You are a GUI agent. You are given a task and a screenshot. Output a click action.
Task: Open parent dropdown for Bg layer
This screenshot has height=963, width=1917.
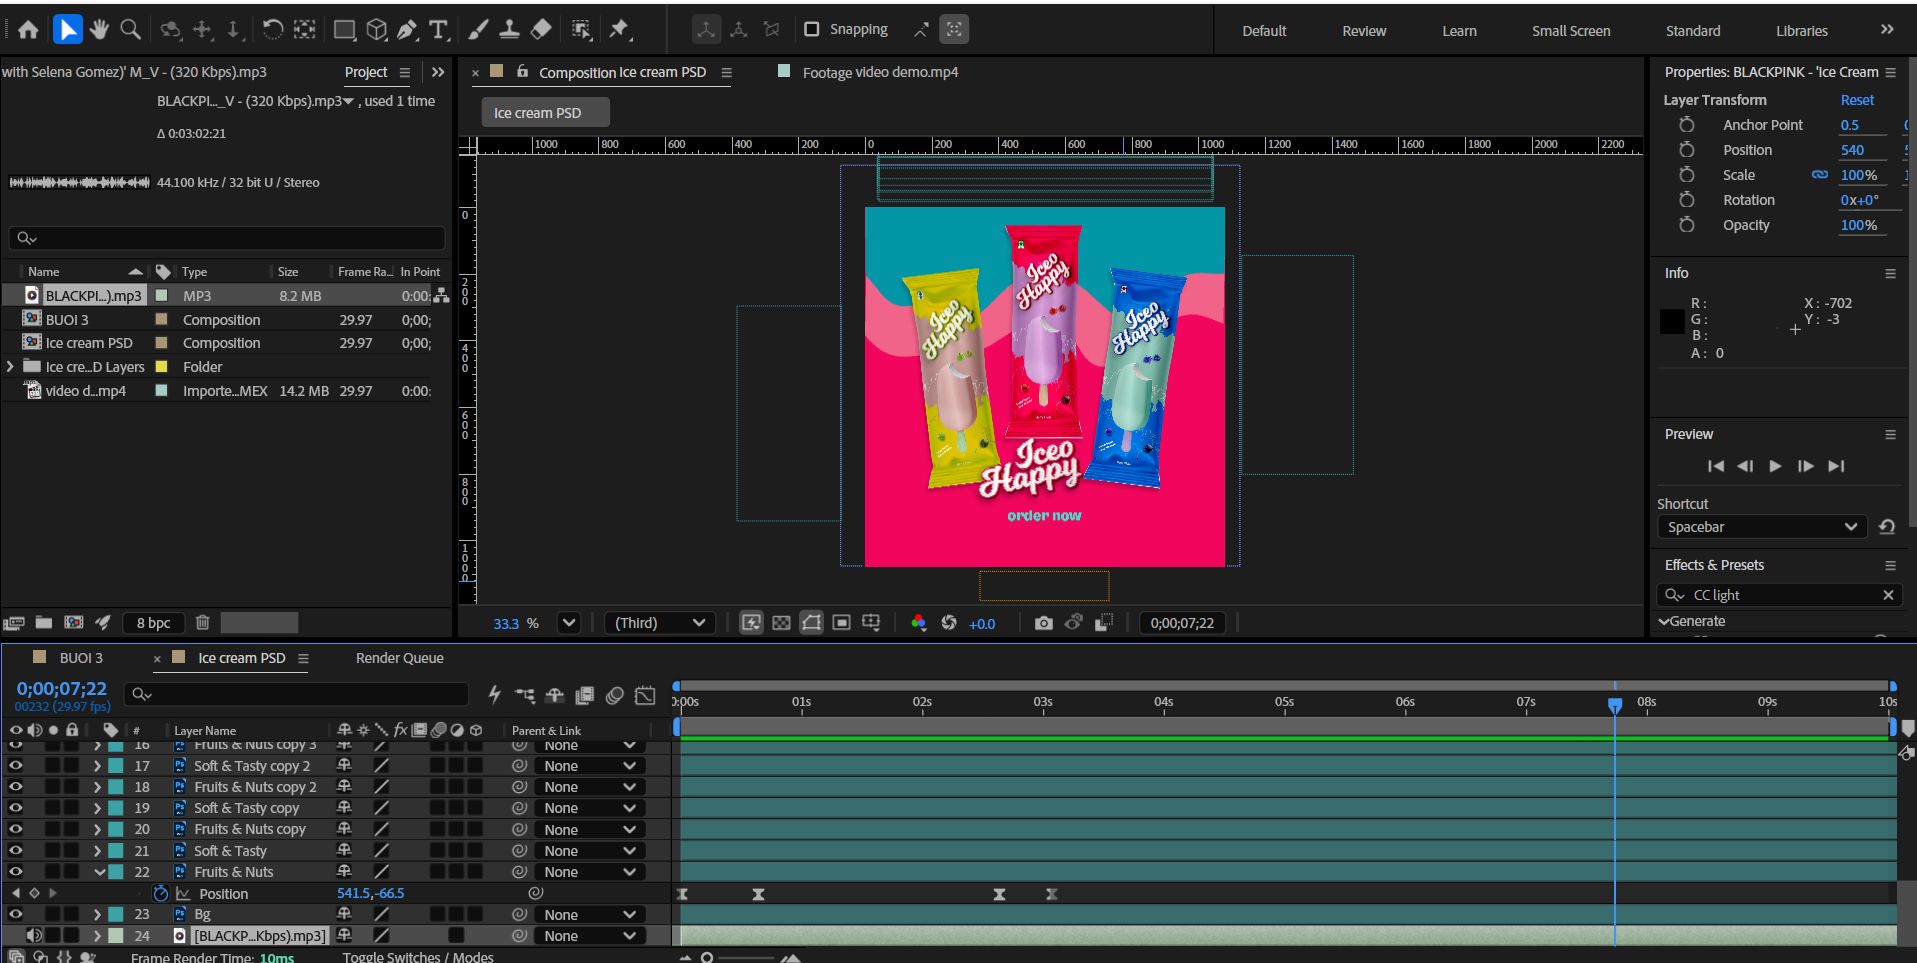589,914
